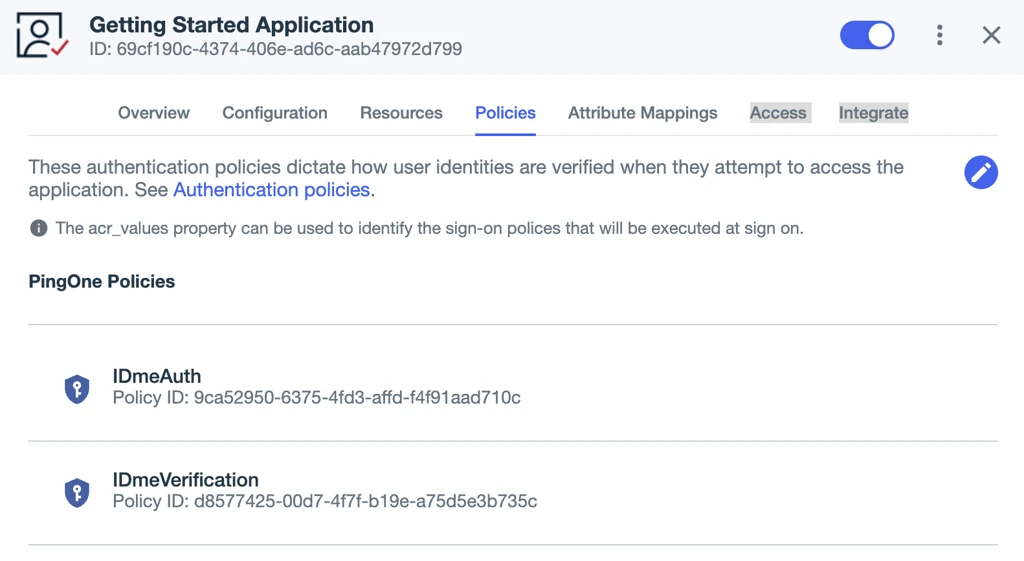1024x561 pixels.
Task: Disable the application with the toggle switch
Action: (x=867, y=35)
